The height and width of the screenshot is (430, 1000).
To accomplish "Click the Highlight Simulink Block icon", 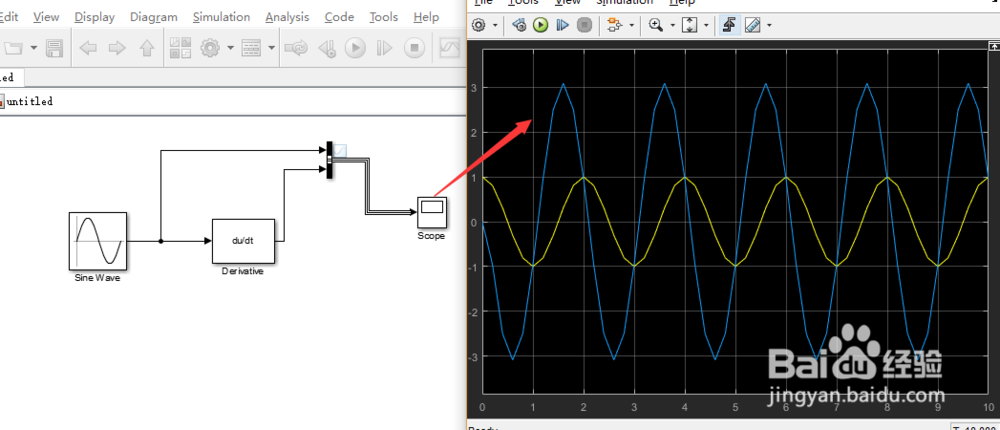I will point(615,26).
